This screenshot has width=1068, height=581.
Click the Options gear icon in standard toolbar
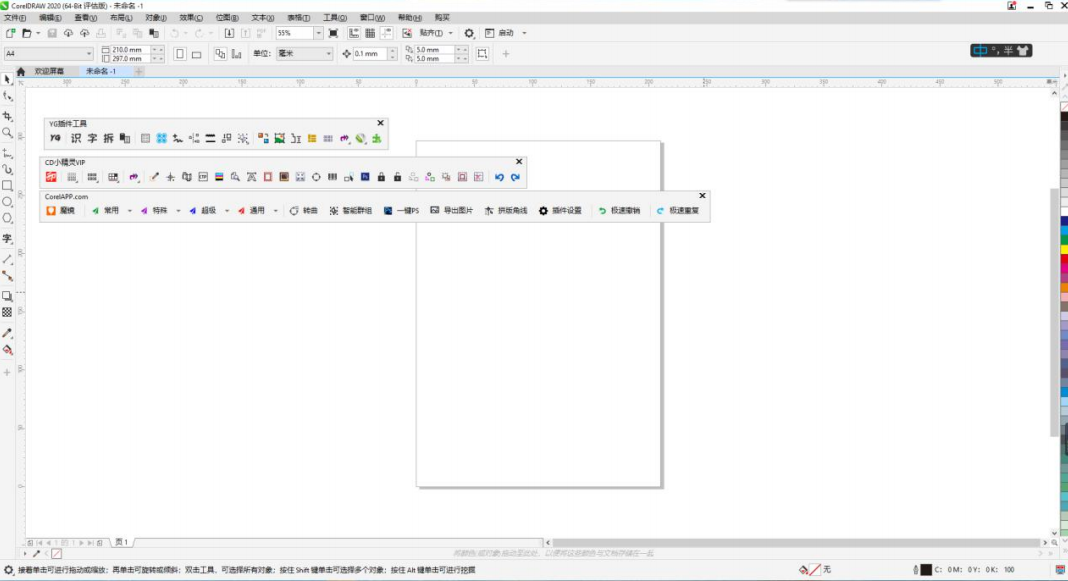pos(469,33)
